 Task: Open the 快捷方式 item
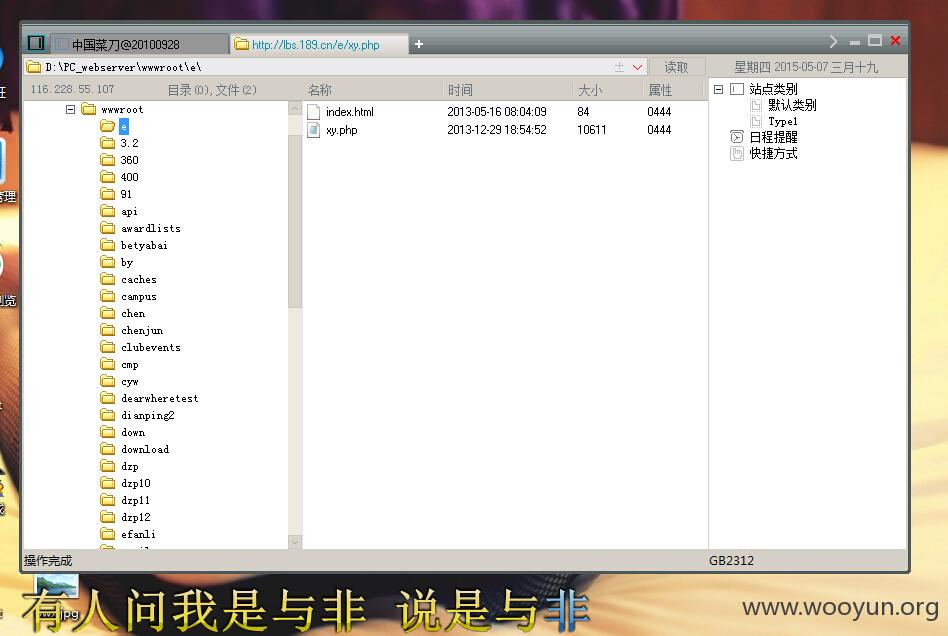point(773,154)
